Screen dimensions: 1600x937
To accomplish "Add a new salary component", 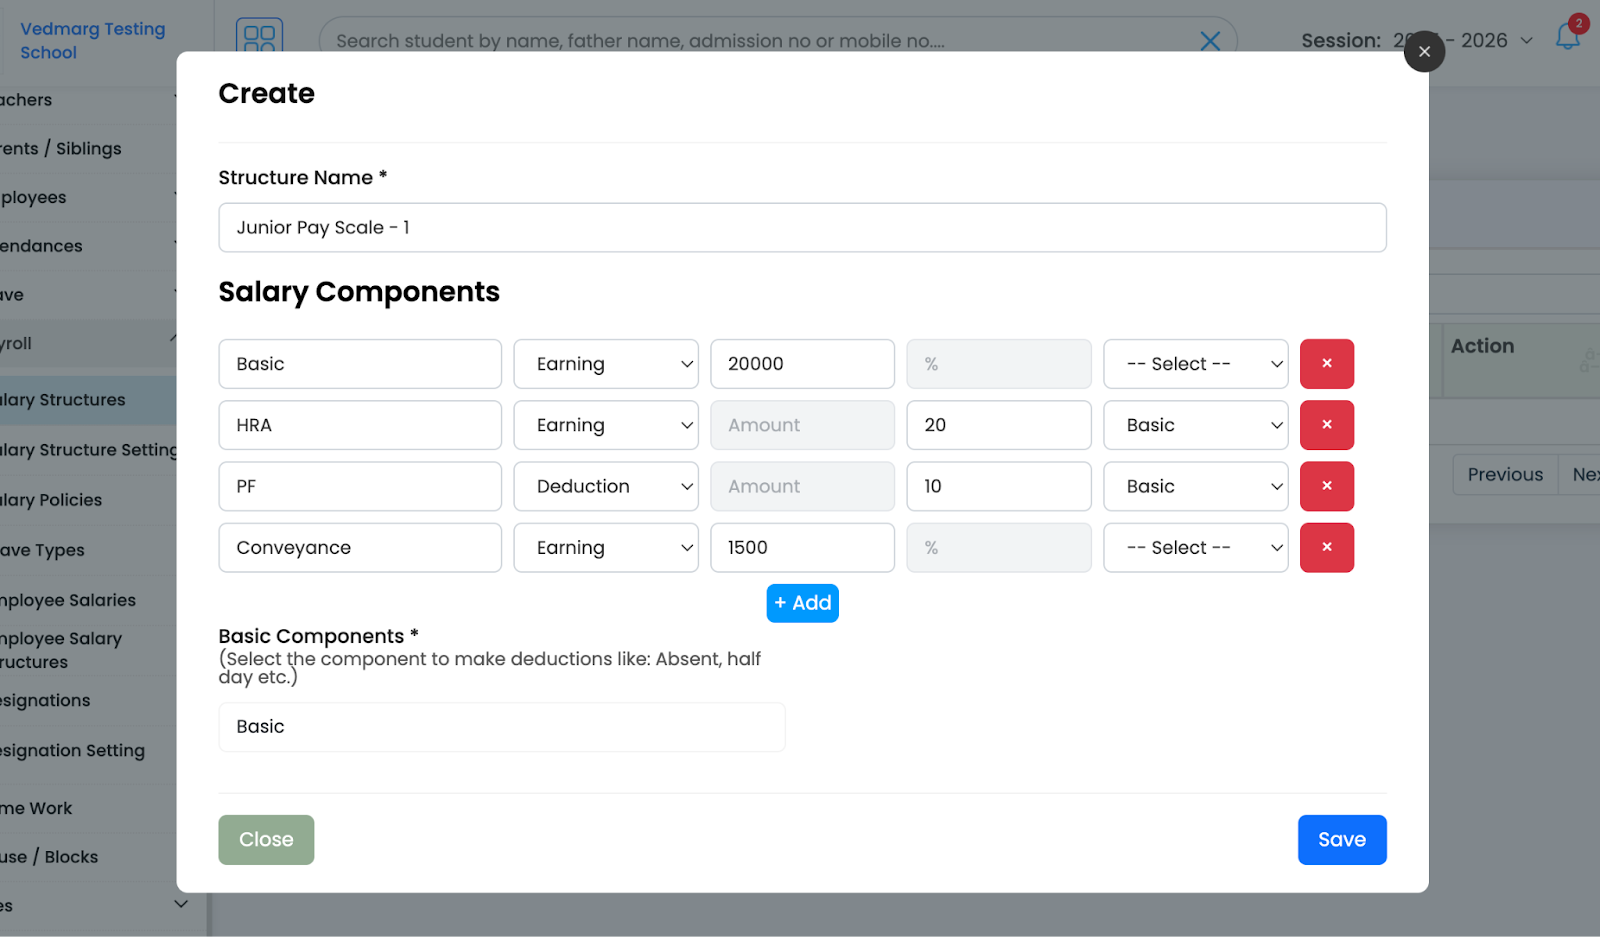I will click(802, 603).
